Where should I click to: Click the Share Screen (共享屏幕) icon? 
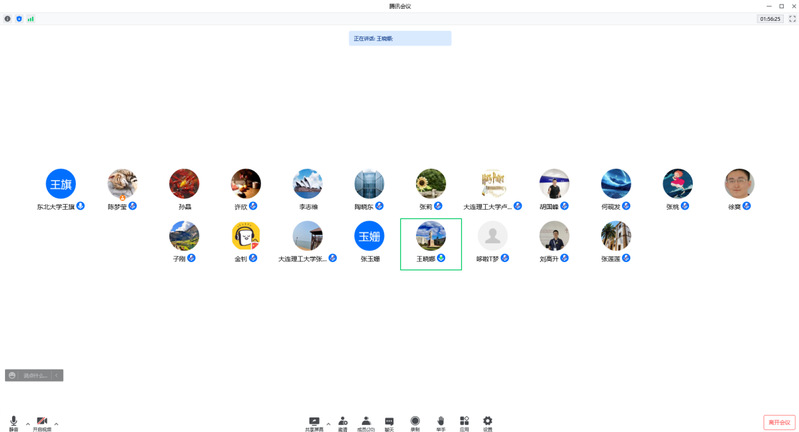click(314, 423)
